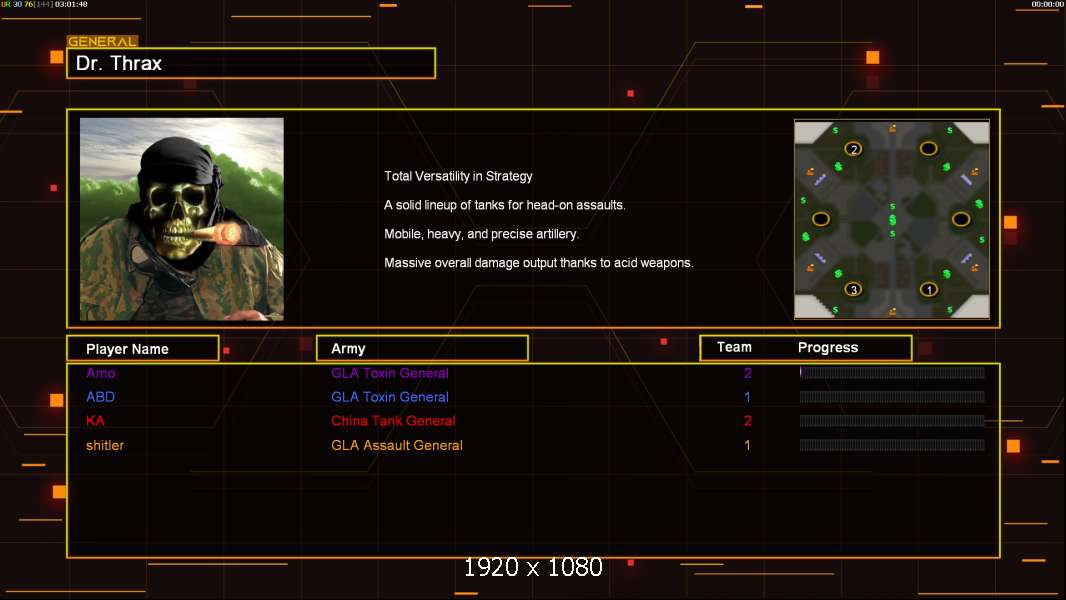Click KA's loading progress bar

point(892,421)
